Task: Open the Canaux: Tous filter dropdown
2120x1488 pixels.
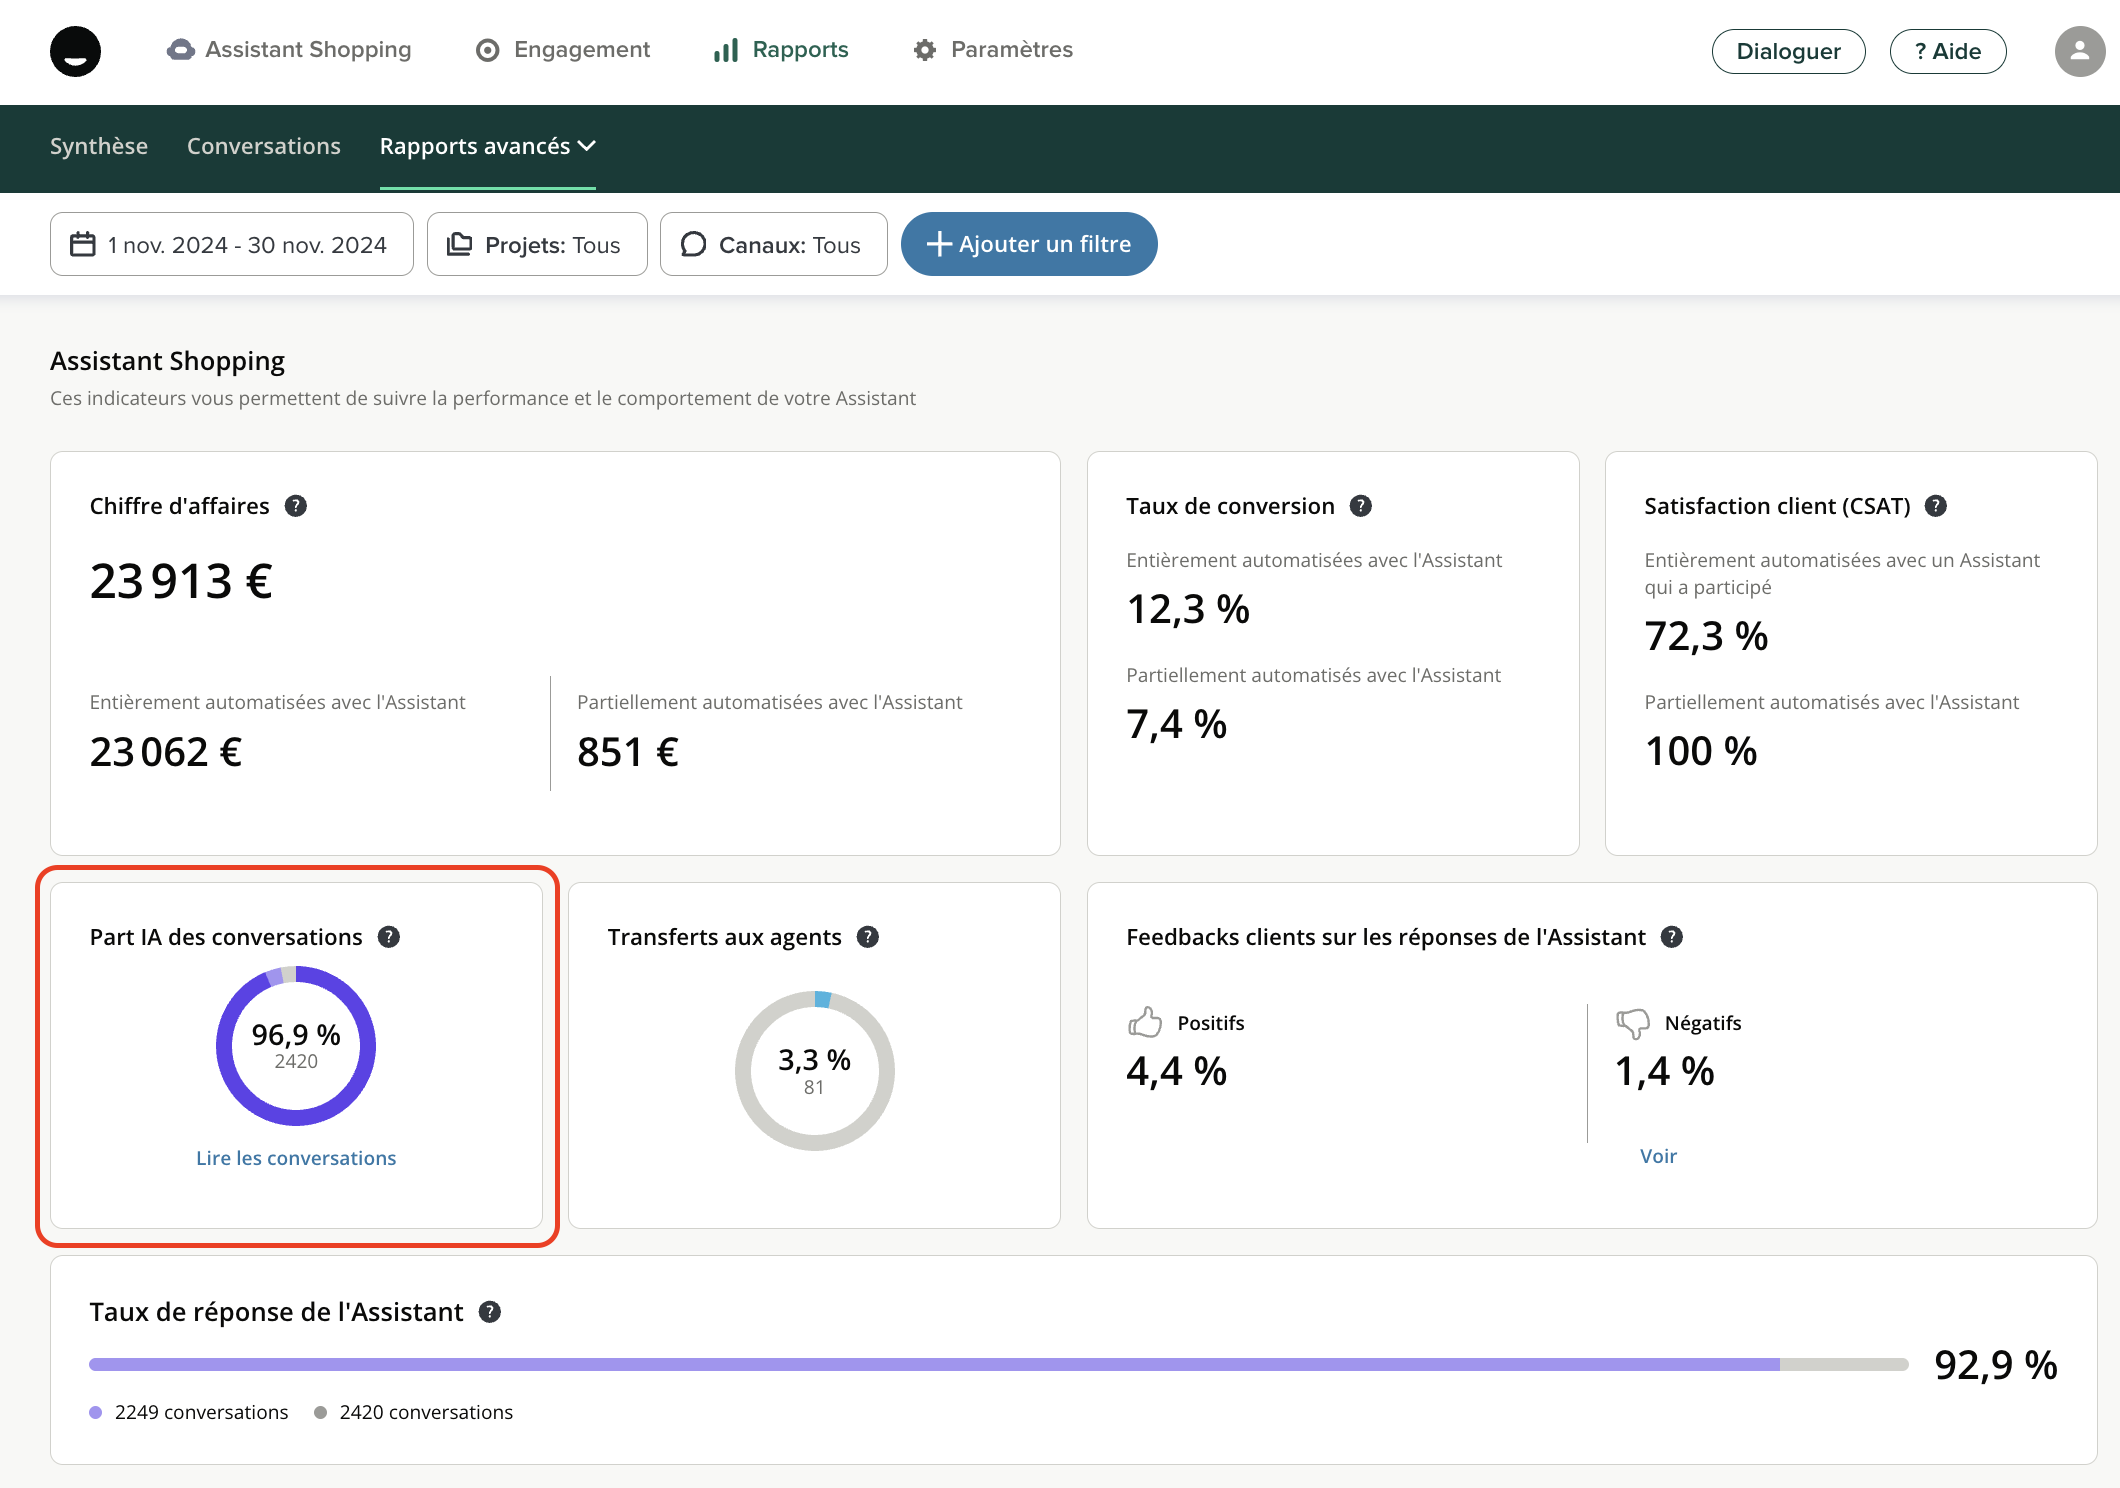Action: [773, 244]
